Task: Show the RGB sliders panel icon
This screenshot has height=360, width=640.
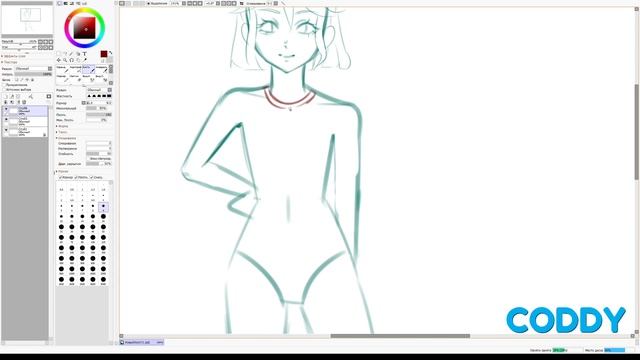Action: click(x=66, y=3)
